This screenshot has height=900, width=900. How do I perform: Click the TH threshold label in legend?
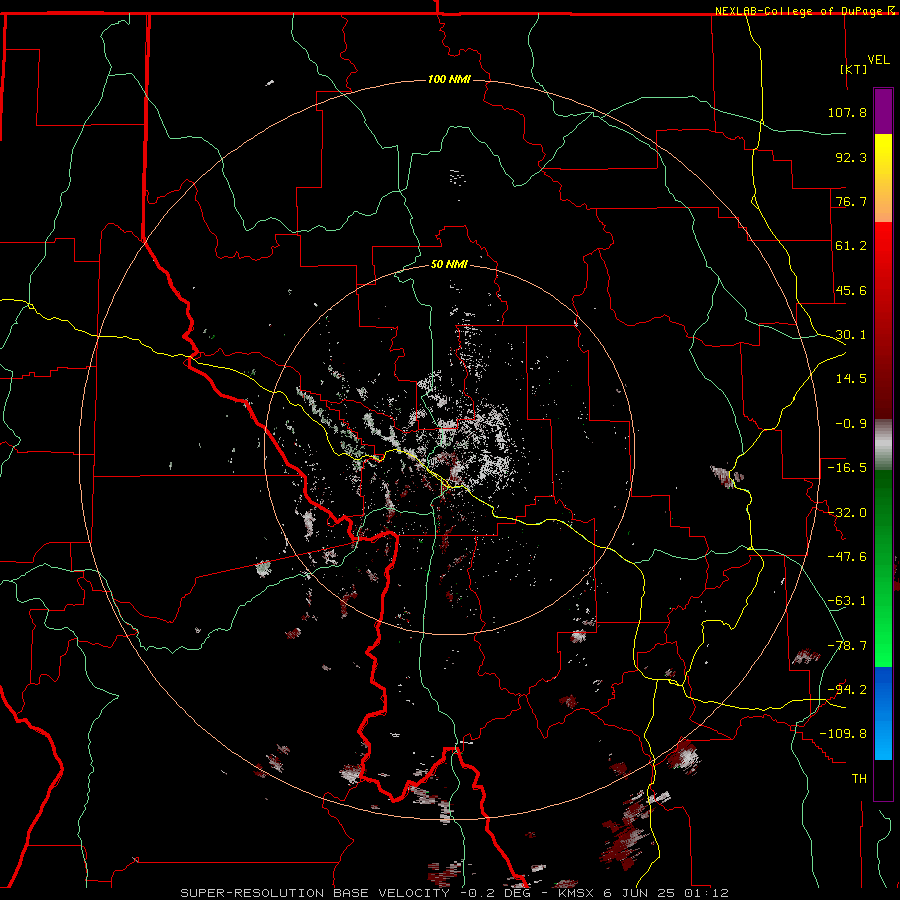click(859, 779)
